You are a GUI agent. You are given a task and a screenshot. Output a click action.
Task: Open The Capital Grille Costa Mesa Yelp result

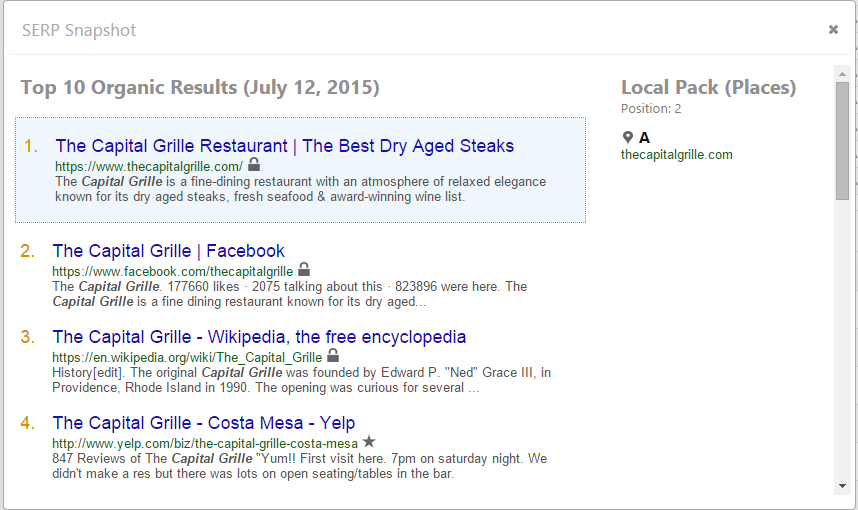pyautogui.click(x=203, y=423)
